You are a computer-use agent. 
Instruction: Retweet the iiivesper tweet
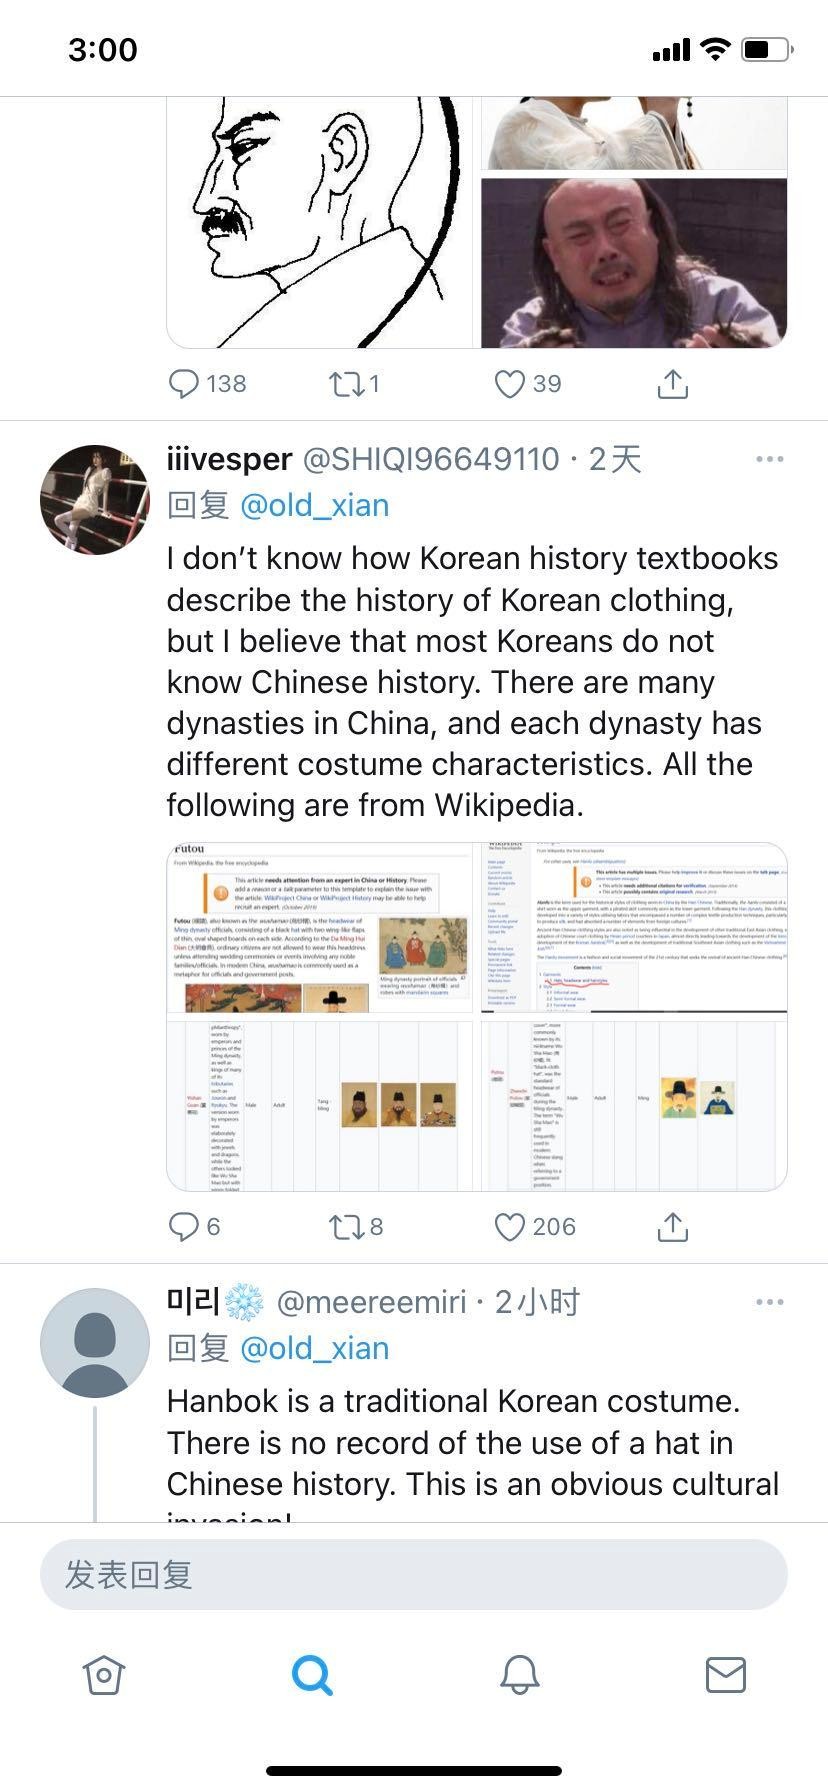347,1226
